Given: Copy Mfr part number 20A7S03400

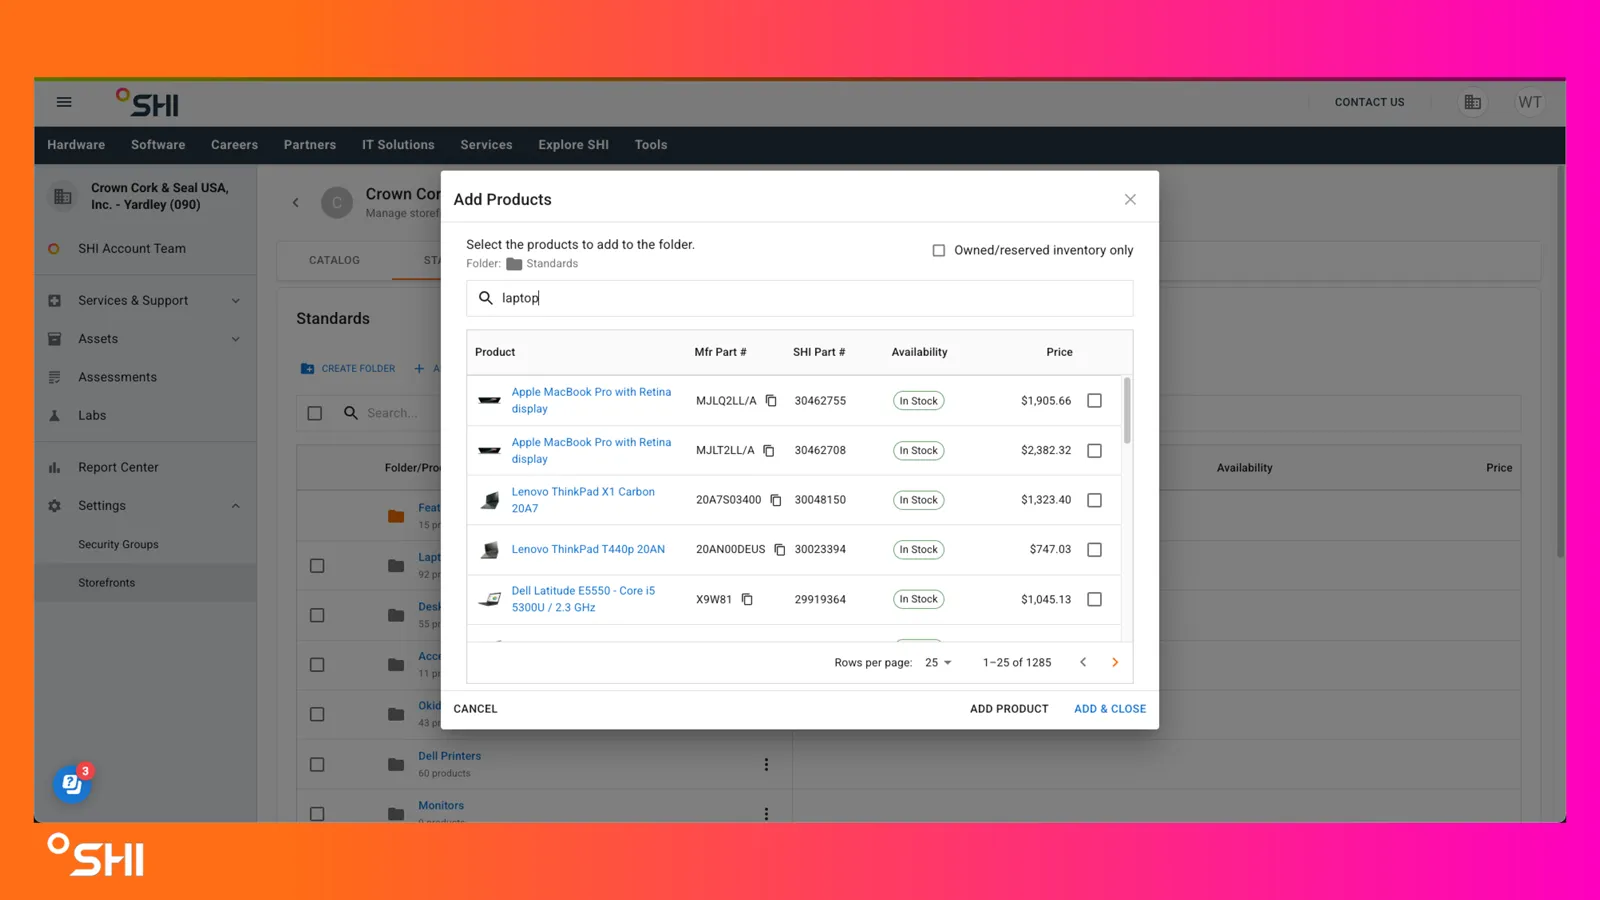Looking at the screenshot, I should (776, 500).
